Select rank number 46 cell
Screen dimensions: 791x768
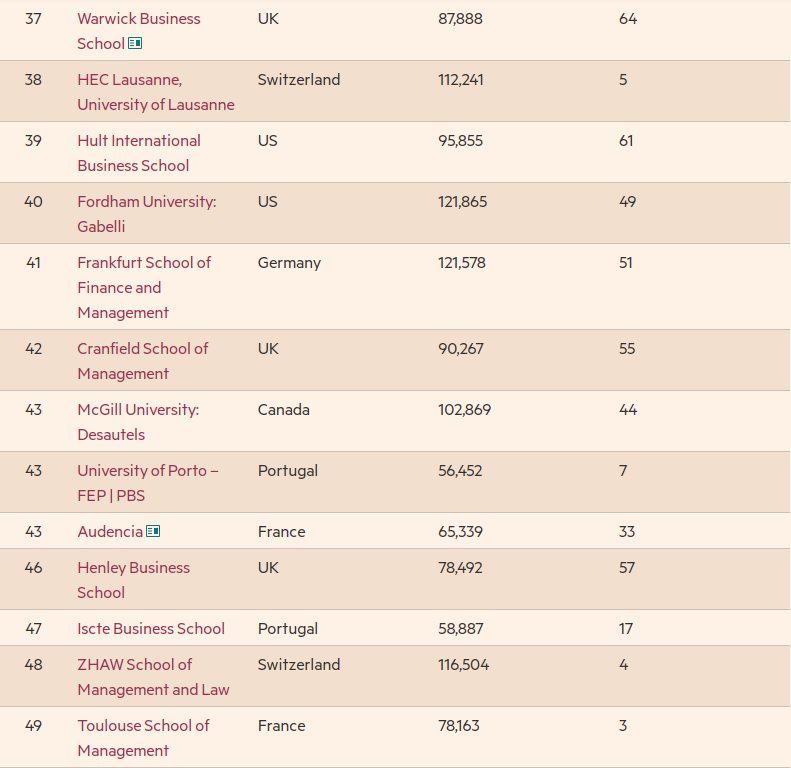point(33,568)
